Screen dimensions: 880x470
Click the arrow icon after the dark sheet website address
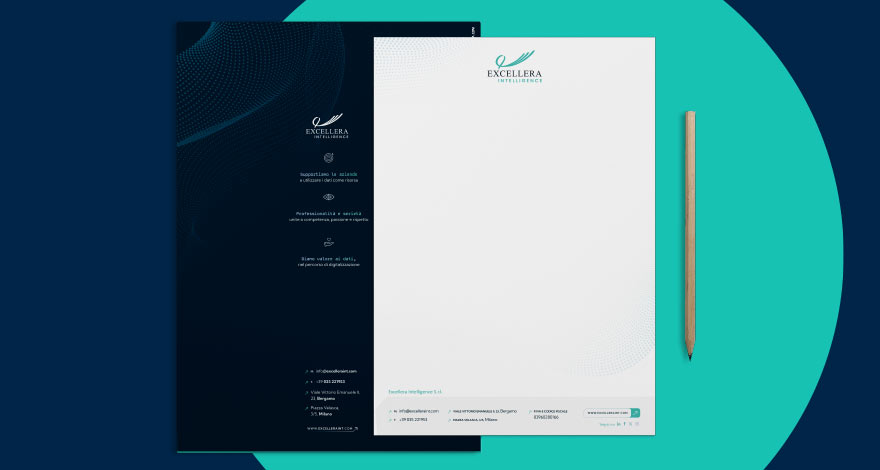[x=356, y=428]
